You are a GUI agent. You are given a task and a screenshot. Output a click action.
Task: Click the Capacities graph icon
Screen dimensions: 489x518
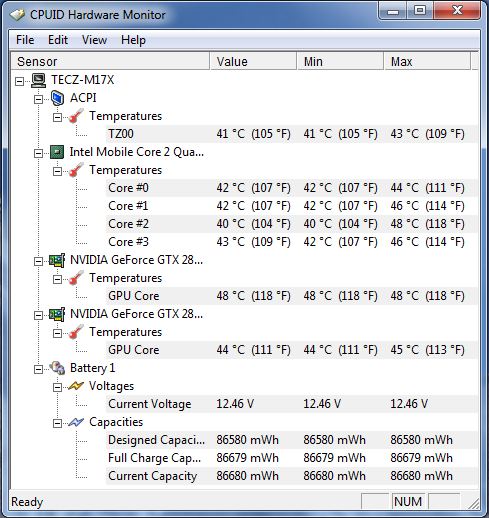76,422
